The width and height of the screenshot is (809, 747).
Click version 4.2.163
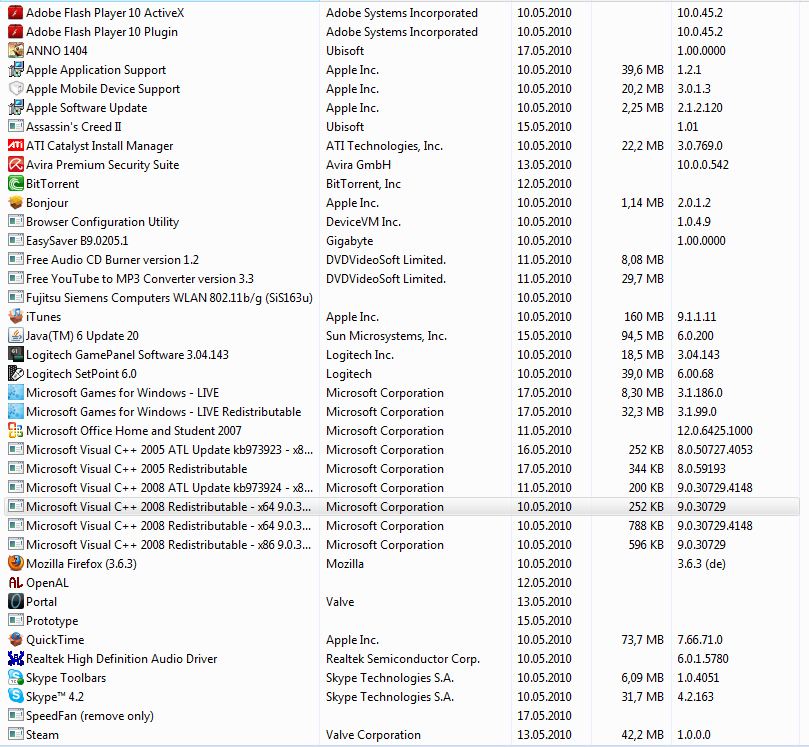[695, 697]
